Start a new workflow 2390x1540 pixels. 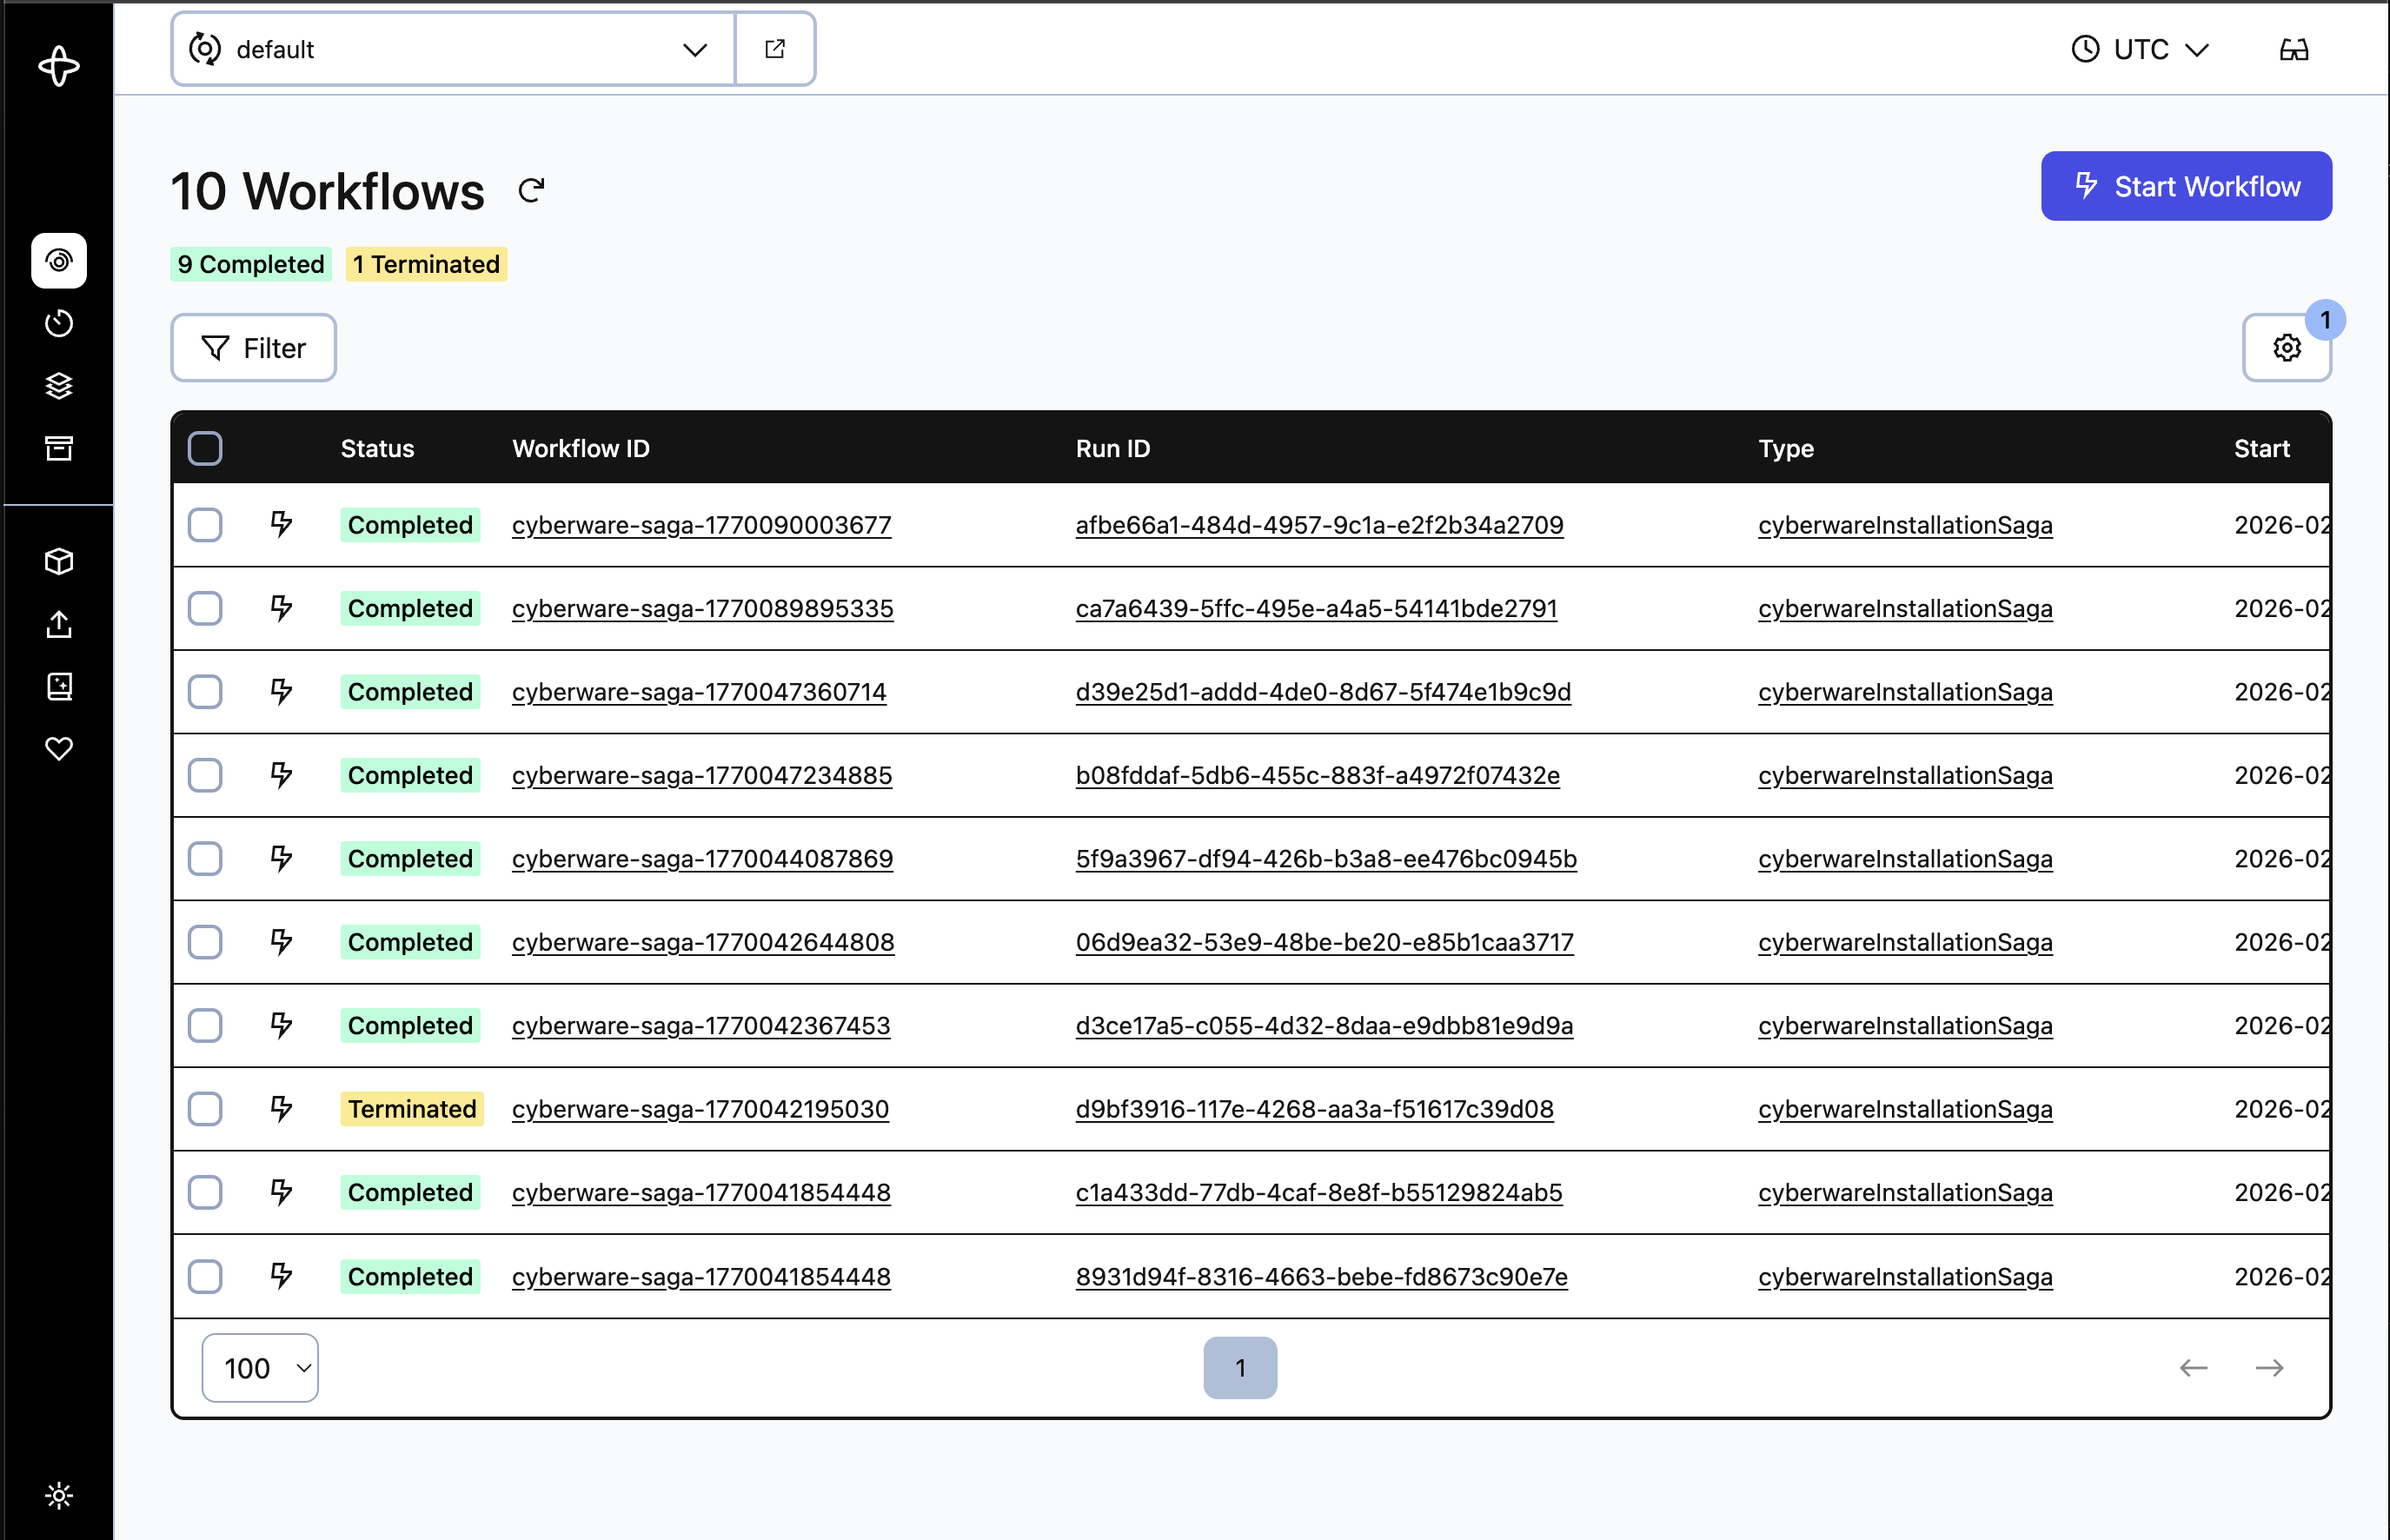(2186, 185)
